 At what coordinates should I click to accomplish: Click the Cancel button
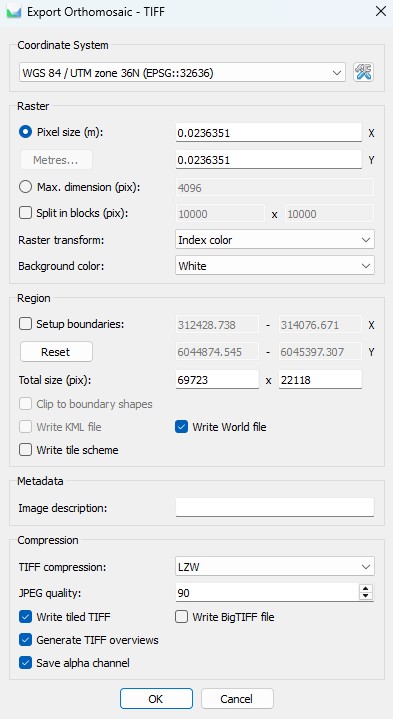pyautogui.click(x=237, y=699)
